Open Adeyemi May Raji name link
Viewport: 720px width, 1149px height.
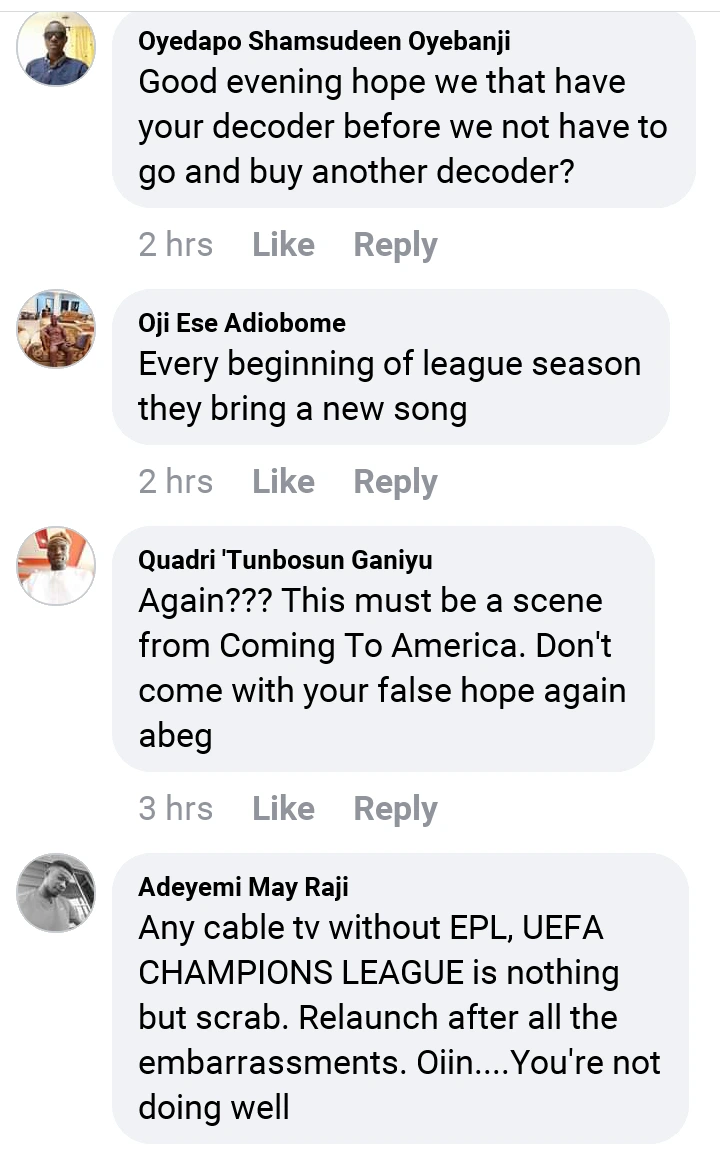243,887
